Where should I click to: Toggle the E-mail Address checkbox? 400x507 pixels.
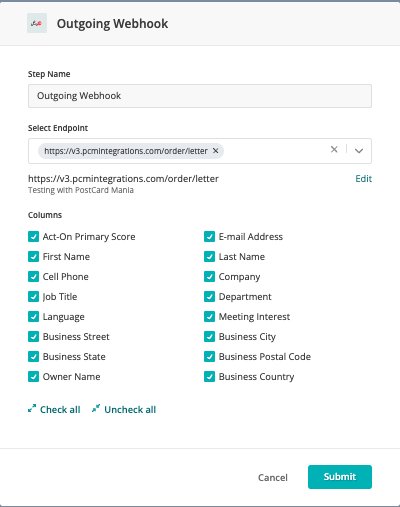(209, 237)
